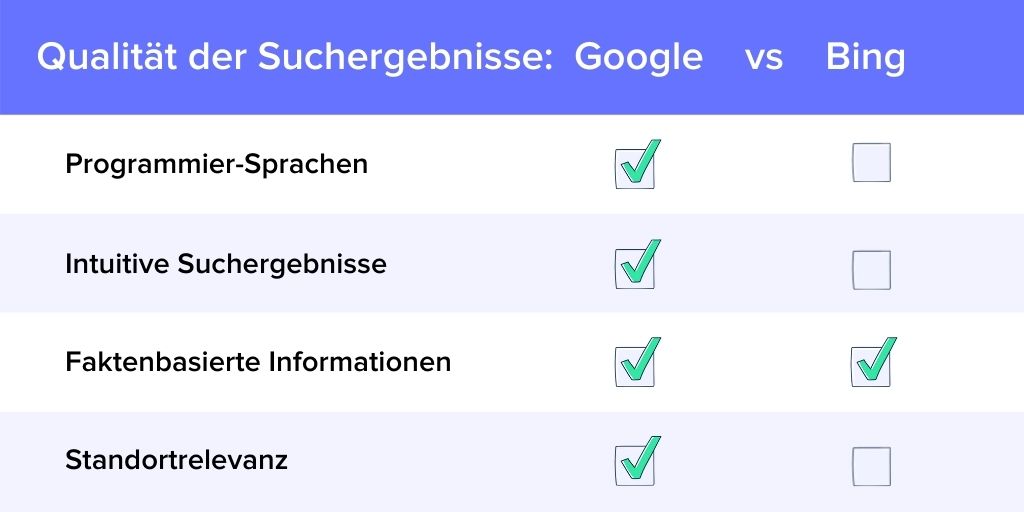This screenshot has height=512, width=1024.
Task: Select the Standortrelevanz row label
Action: (176, 460)
